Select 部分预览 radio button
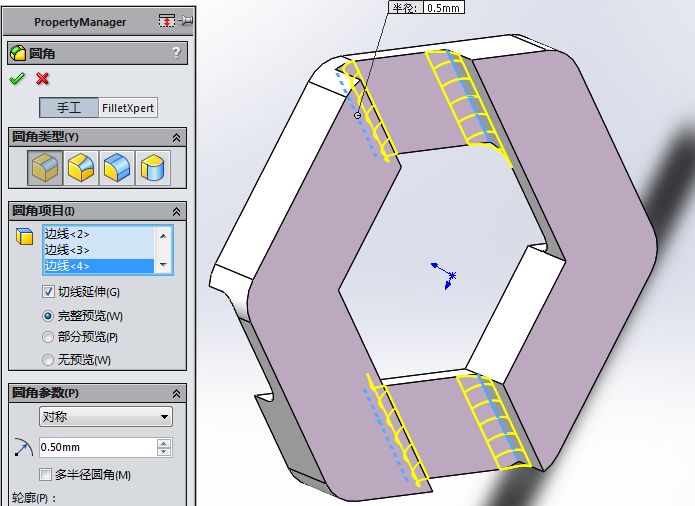The image size is (695, 506). (x=47, y=337)
